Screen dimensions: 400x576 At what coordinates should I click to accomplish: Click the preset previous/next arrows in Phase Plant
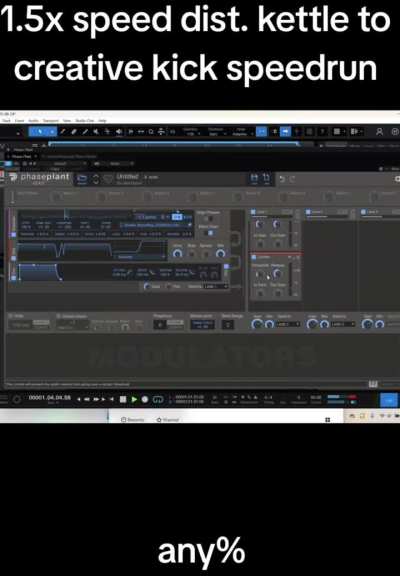[96, 179]
